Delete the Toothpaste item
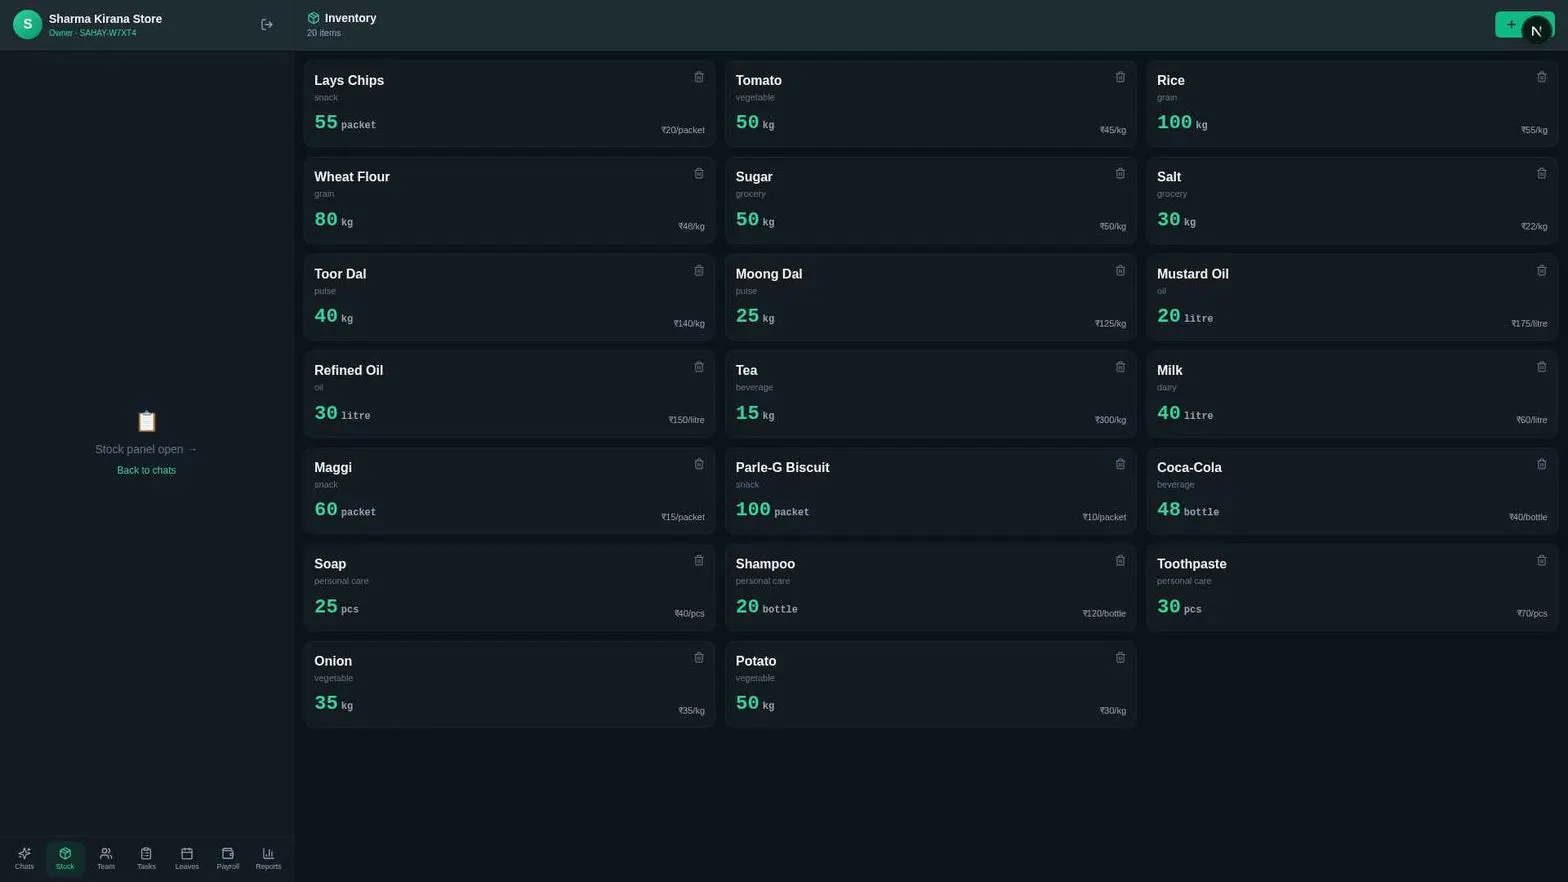 pos(1541,560)
